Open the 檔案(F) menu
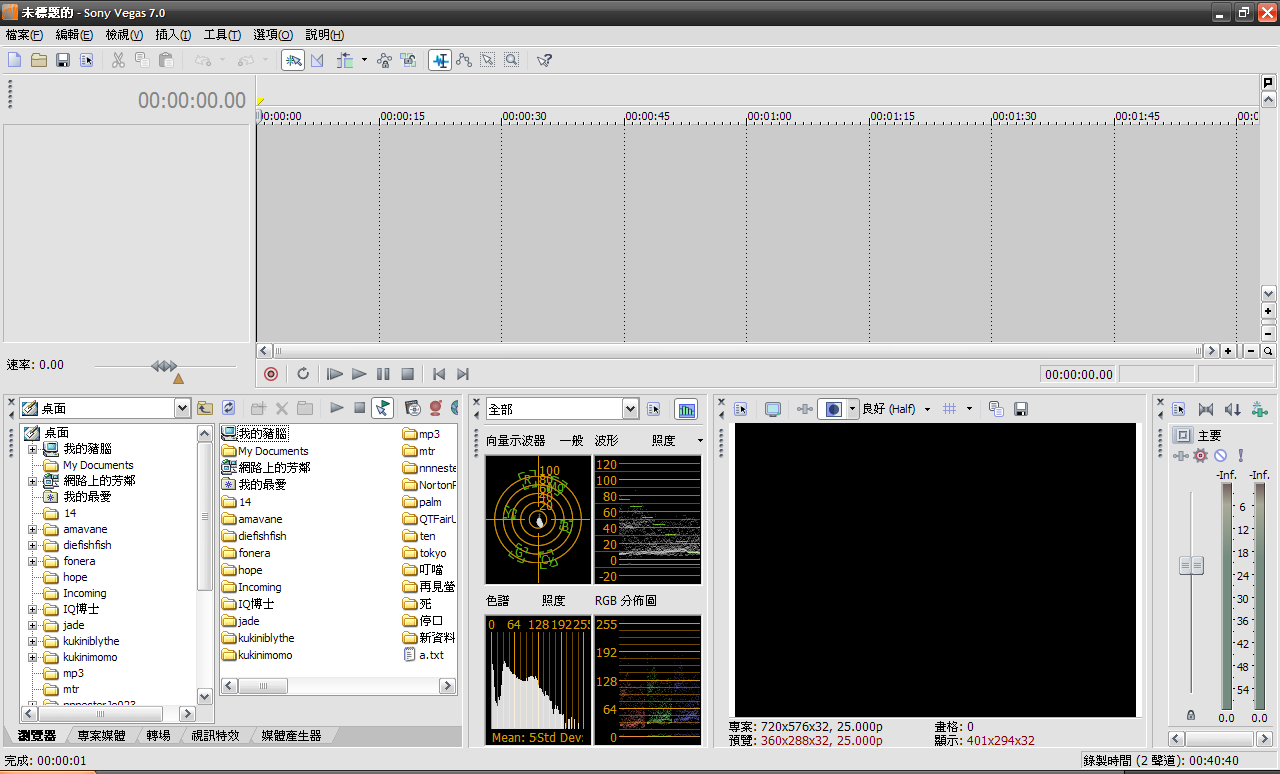The height and width of the screenshot is (774, 1280). coord(24,34)
